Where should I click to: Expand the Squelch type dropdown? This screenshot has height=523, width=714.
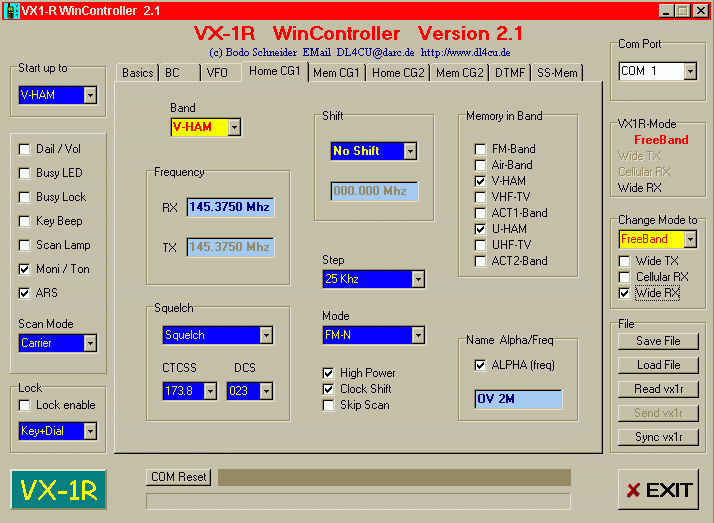point(266,335)
